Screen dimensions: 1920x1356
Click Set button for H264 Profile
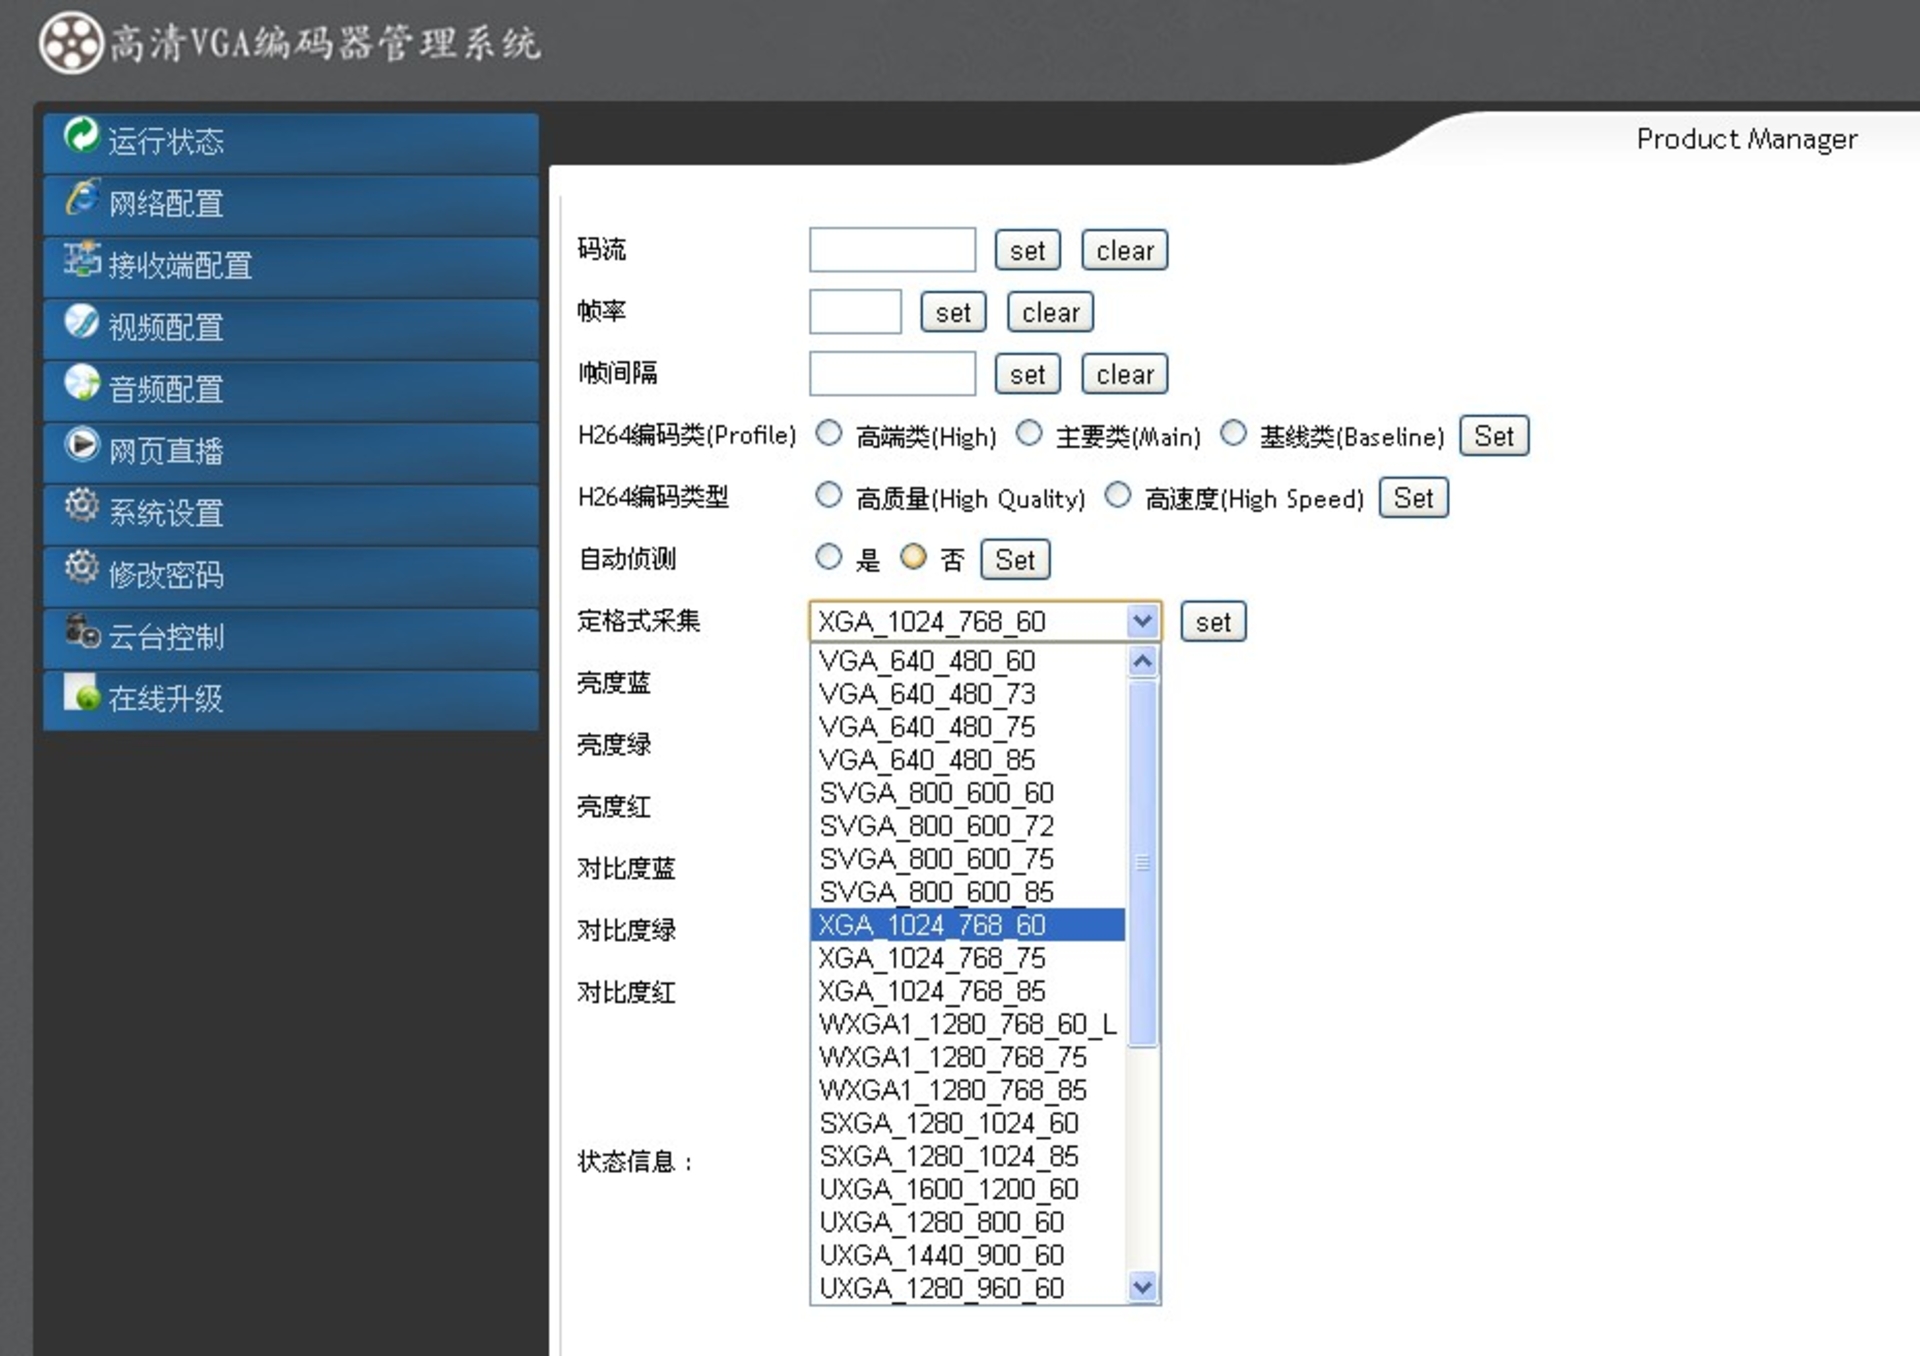[x=1494, y=436]
